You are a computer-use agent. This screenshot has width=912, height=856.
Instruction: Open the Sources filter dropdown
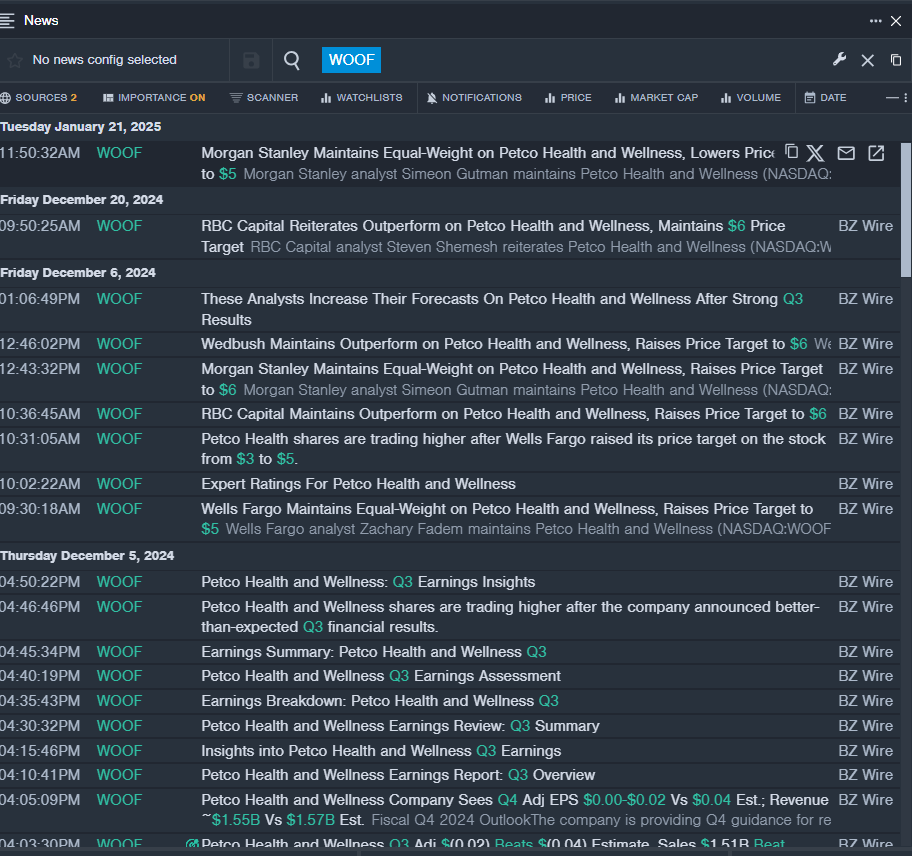click(39, 98)
